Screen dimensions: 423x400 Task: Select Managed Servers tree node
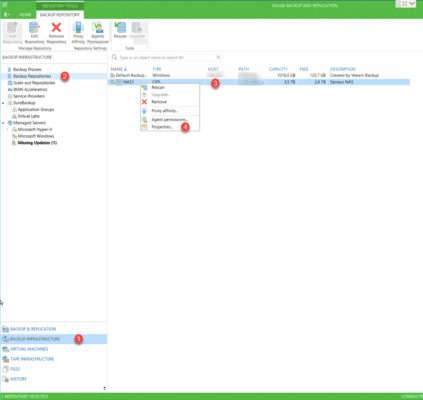29,123
